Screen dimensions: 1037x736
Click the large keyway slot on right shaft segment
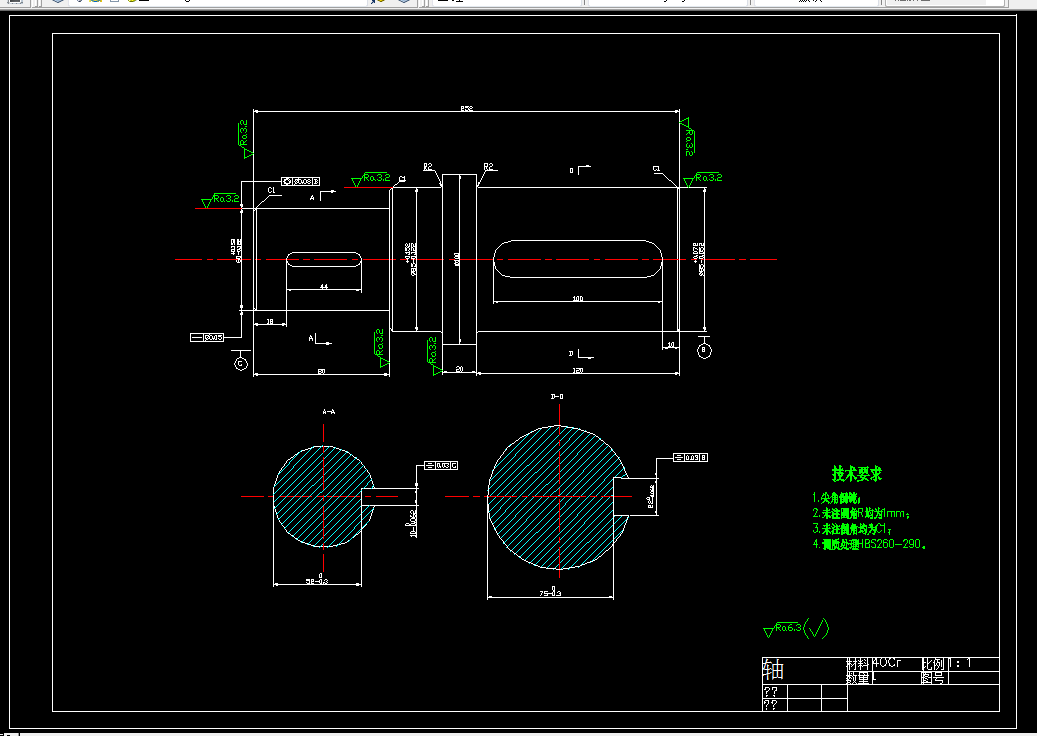click(x=578, y=259)
